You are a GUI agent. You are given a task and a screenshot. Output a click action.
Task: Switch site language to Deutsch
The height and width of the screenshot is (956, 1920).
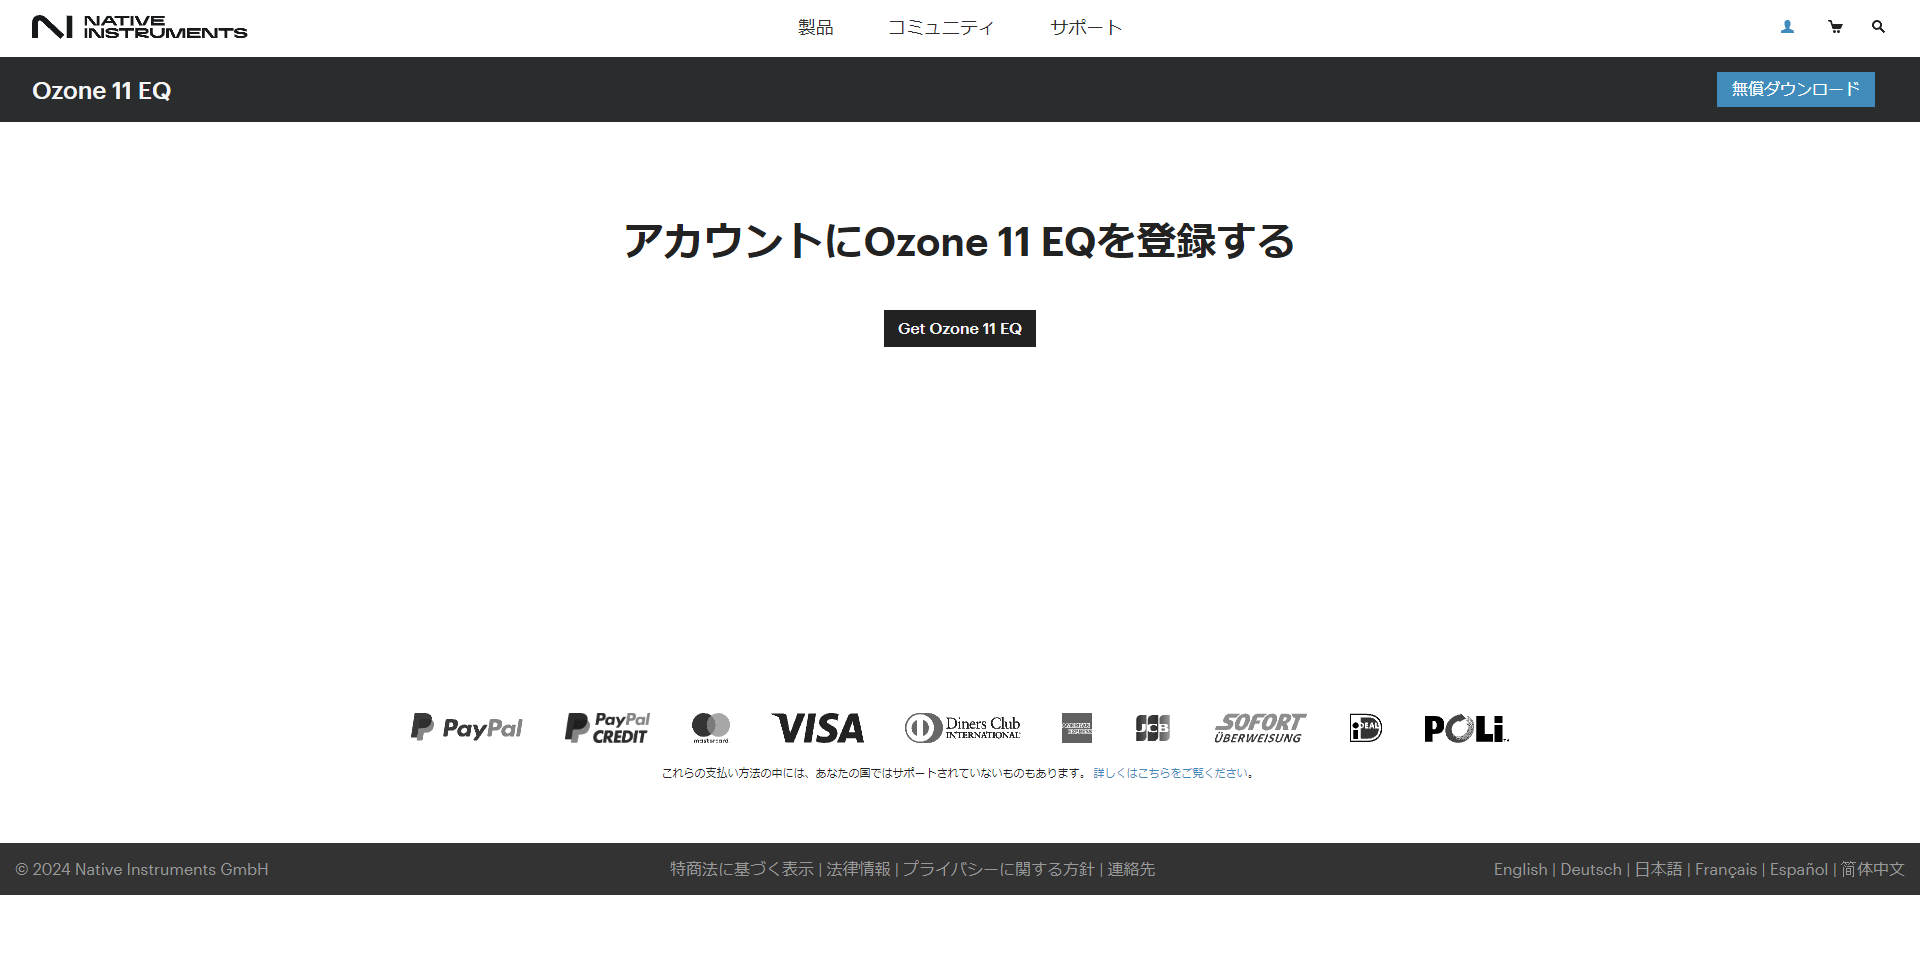point(1590,869)
